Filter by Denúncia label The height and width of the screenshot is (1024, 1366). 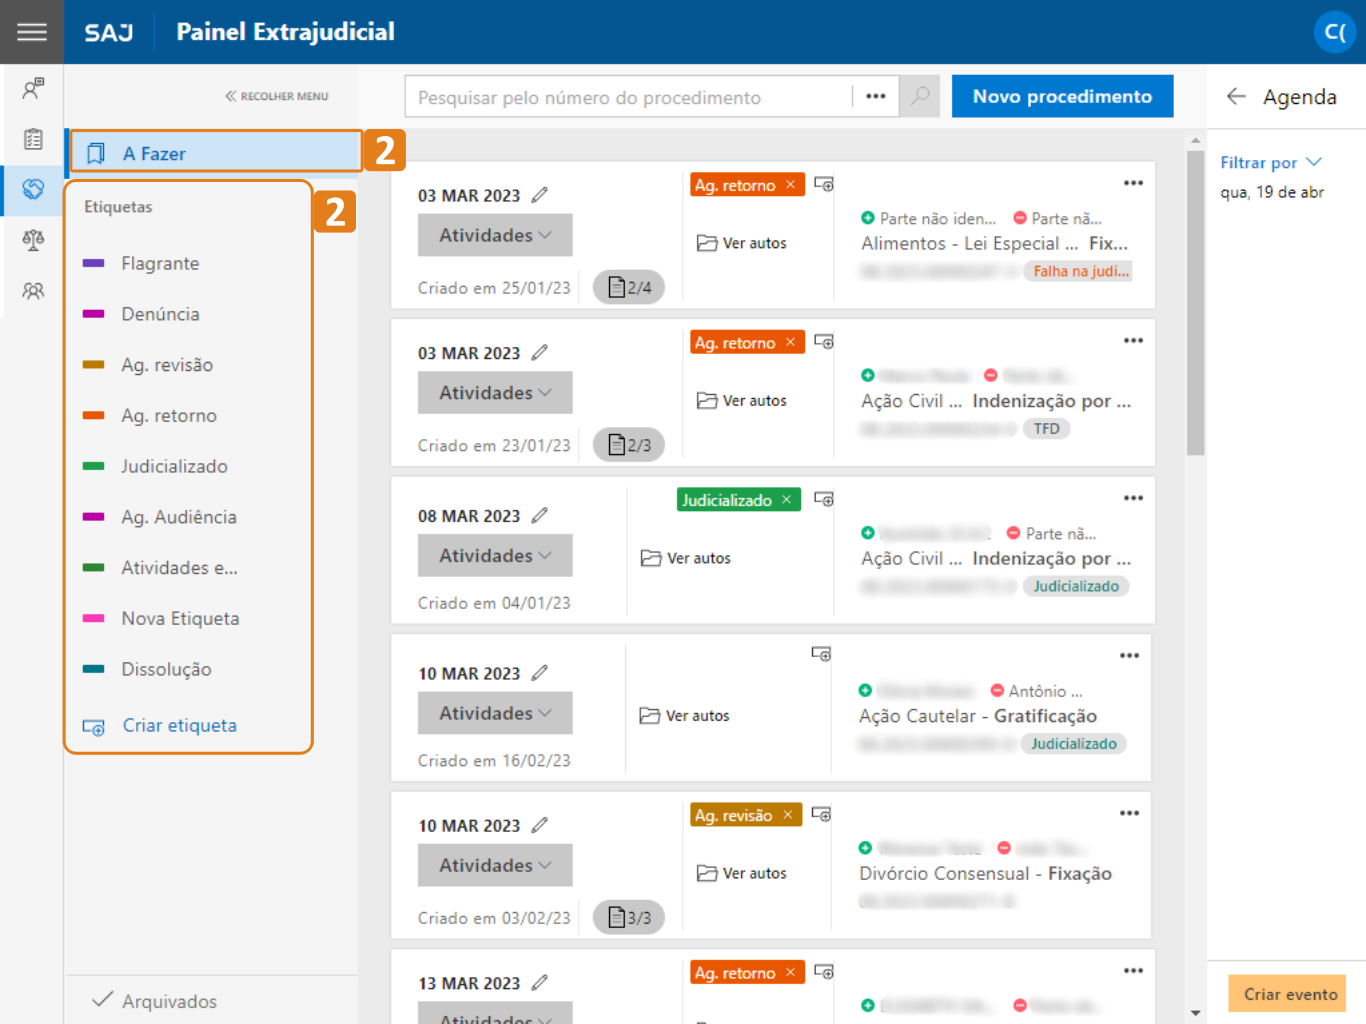coord(160,314)
